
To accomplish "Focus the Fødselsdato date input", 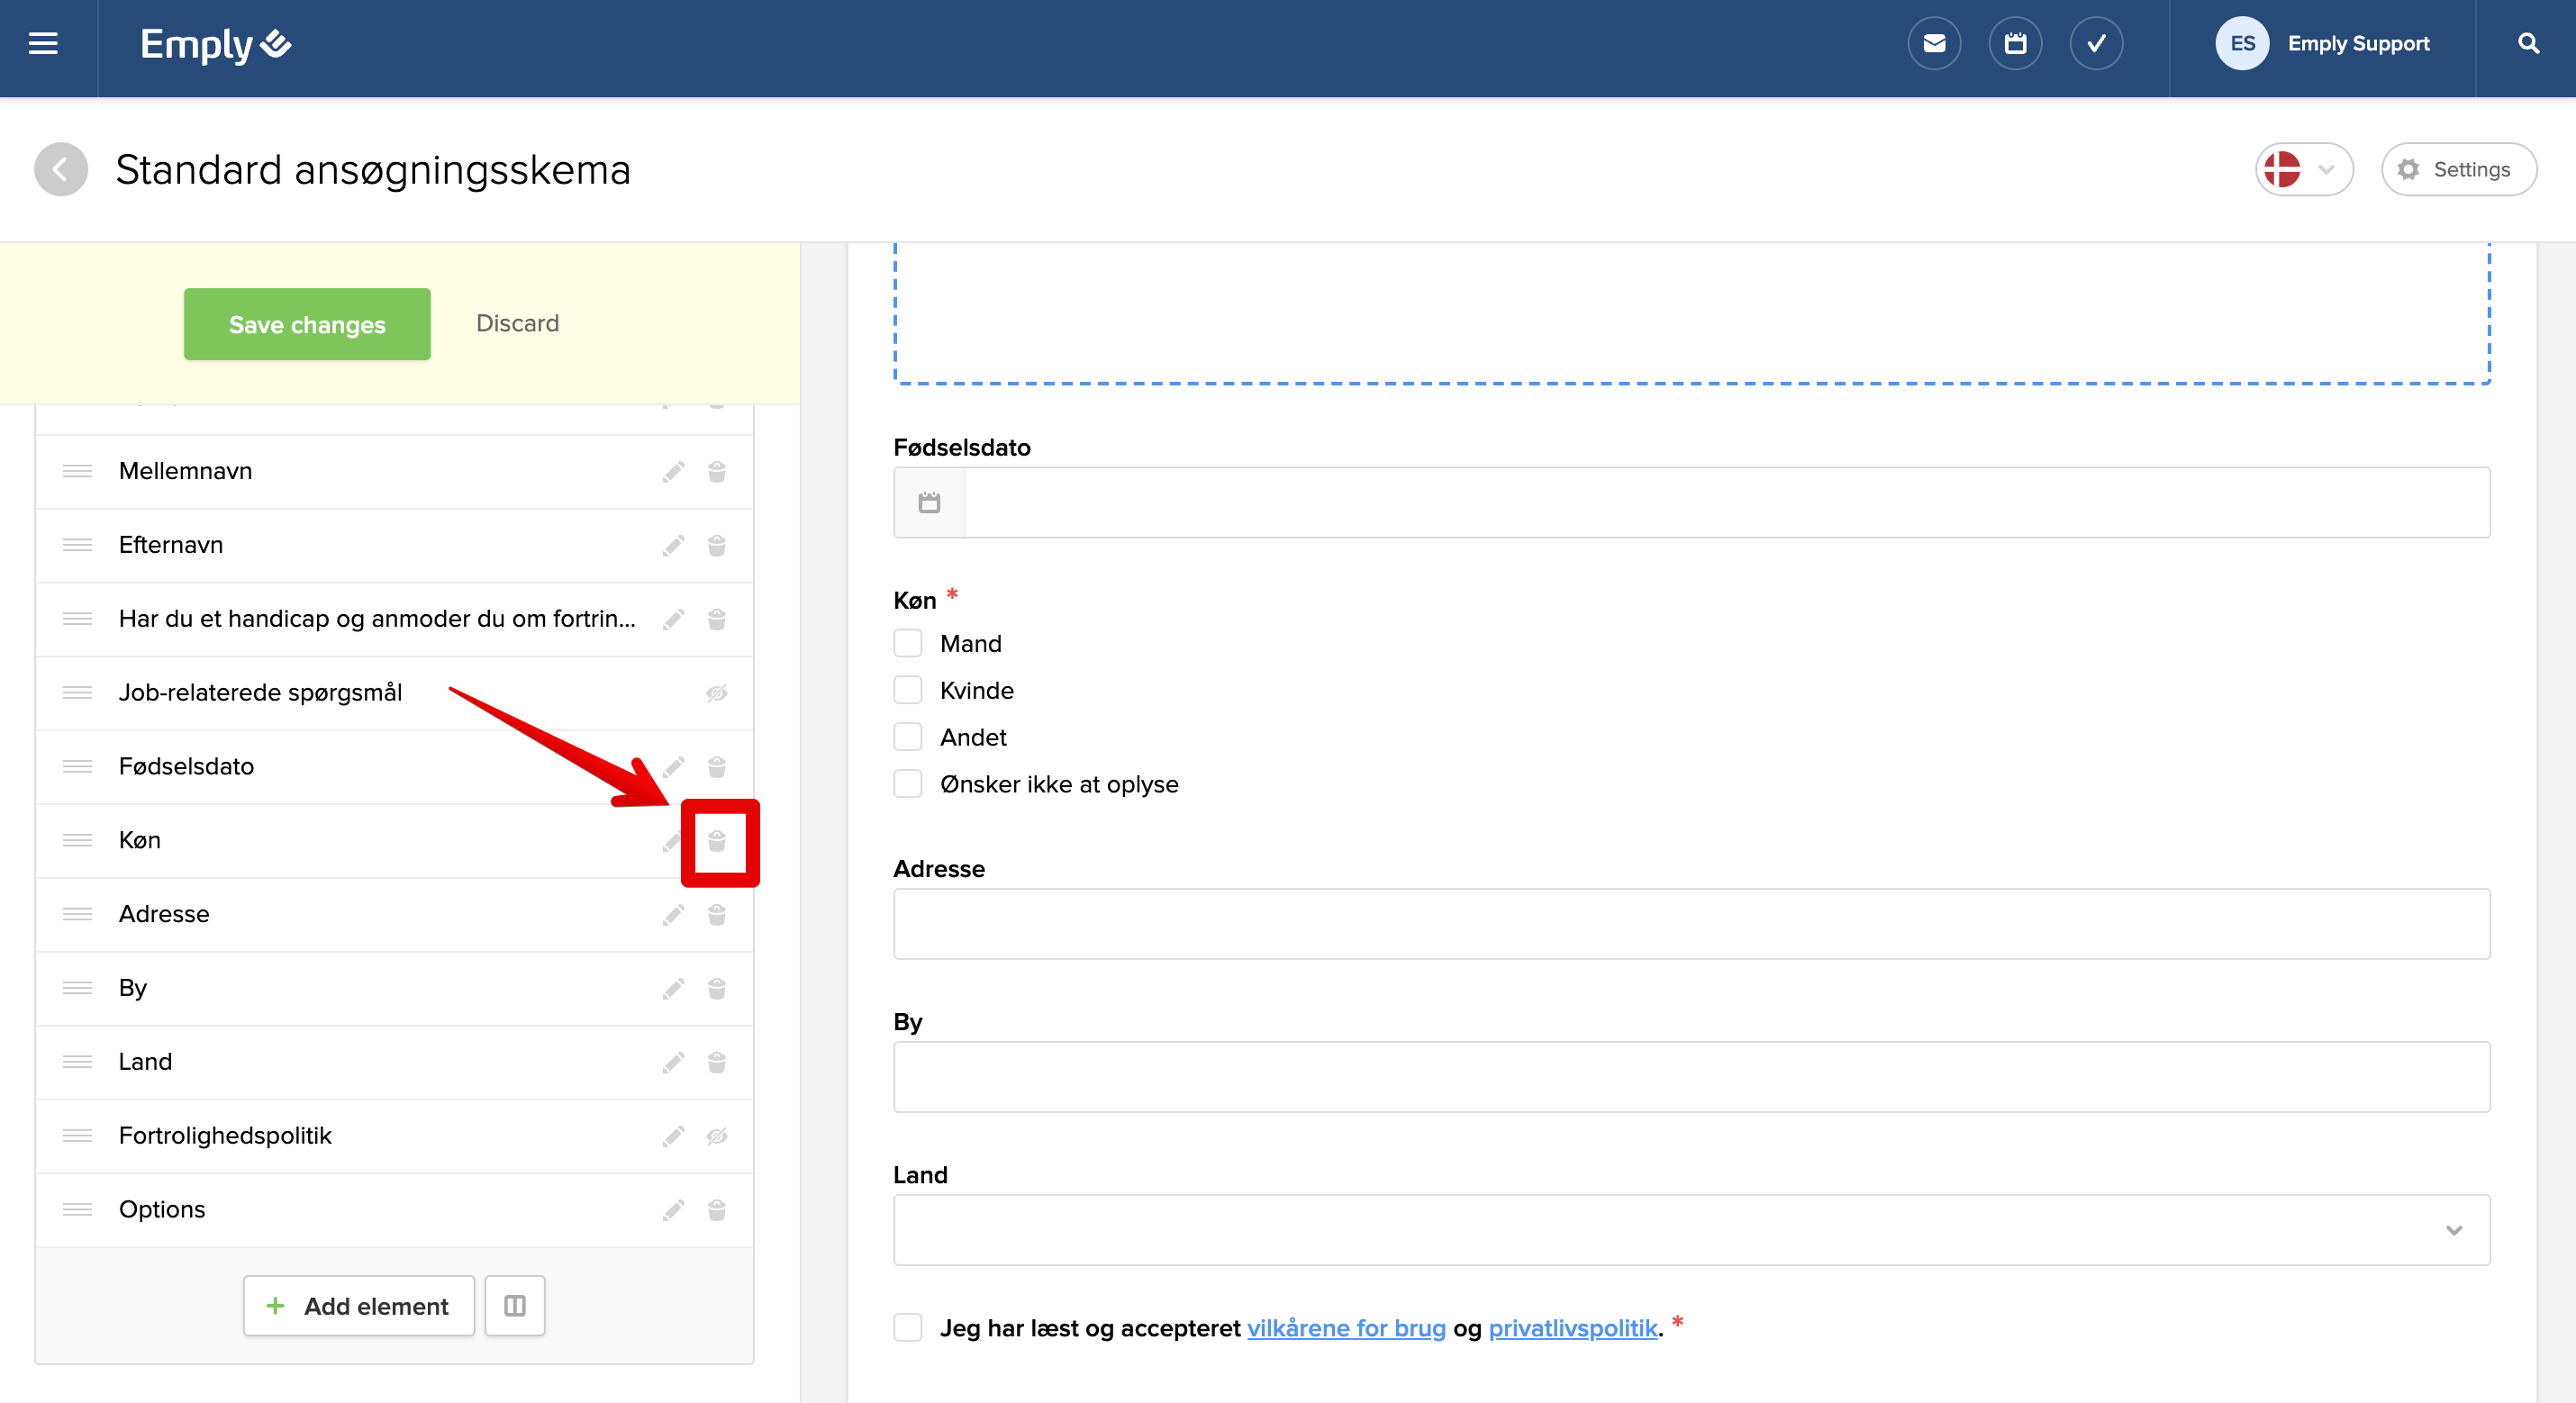I will coord(1727,502).
